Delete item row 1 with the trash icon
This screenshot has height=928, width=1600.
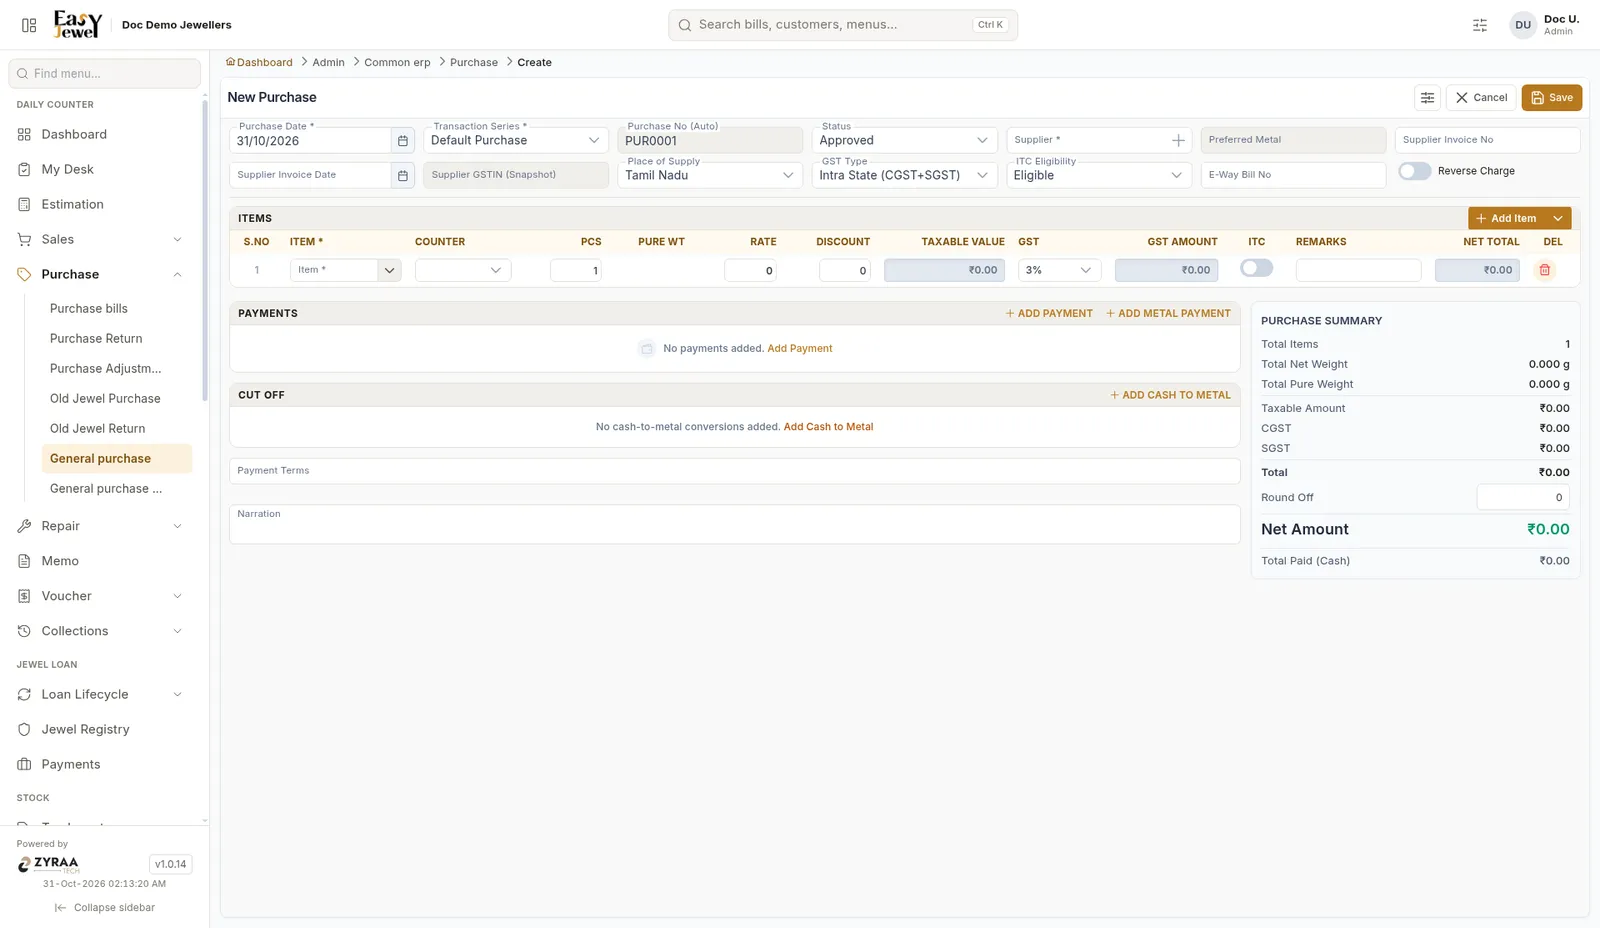click(1545, 270)
